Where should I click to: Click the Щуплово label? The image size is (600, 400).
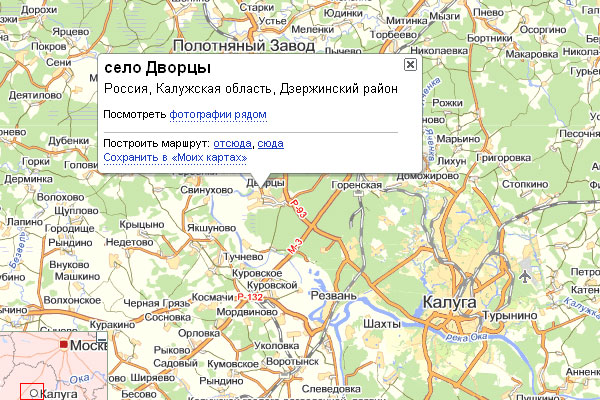[x=76, y=211]
